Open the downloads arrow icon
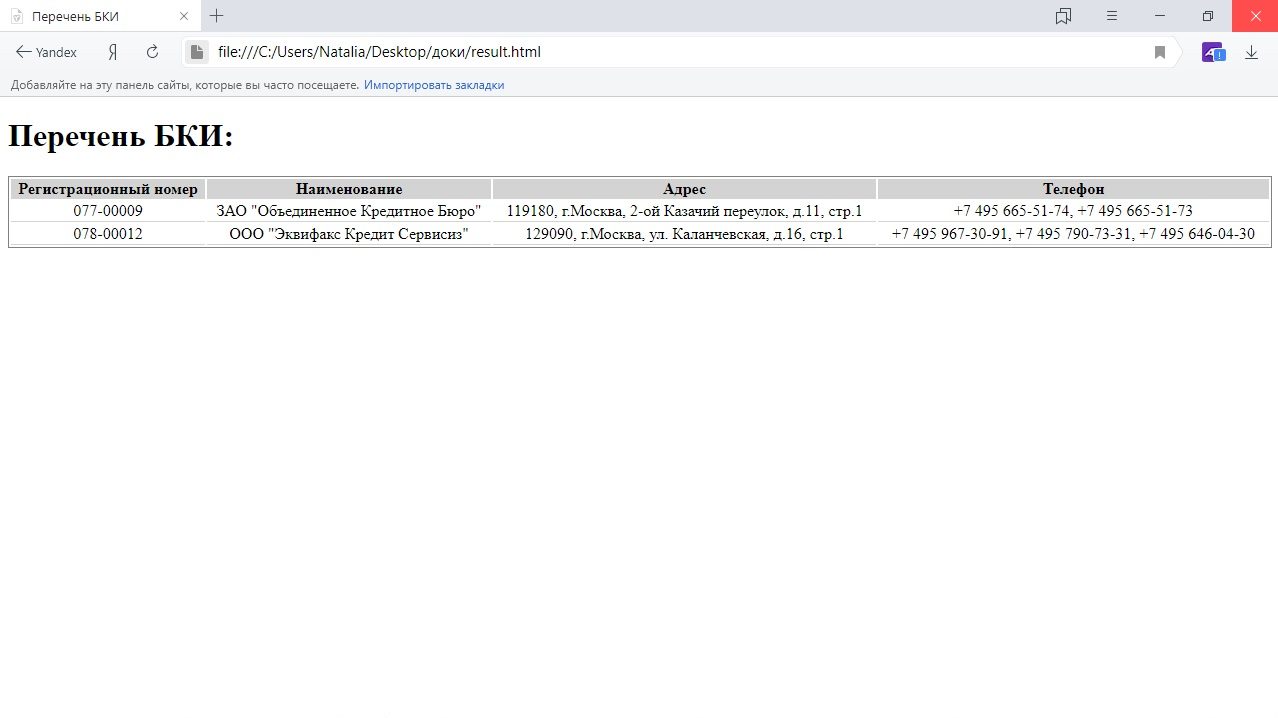 click(x=1251, y=52)
